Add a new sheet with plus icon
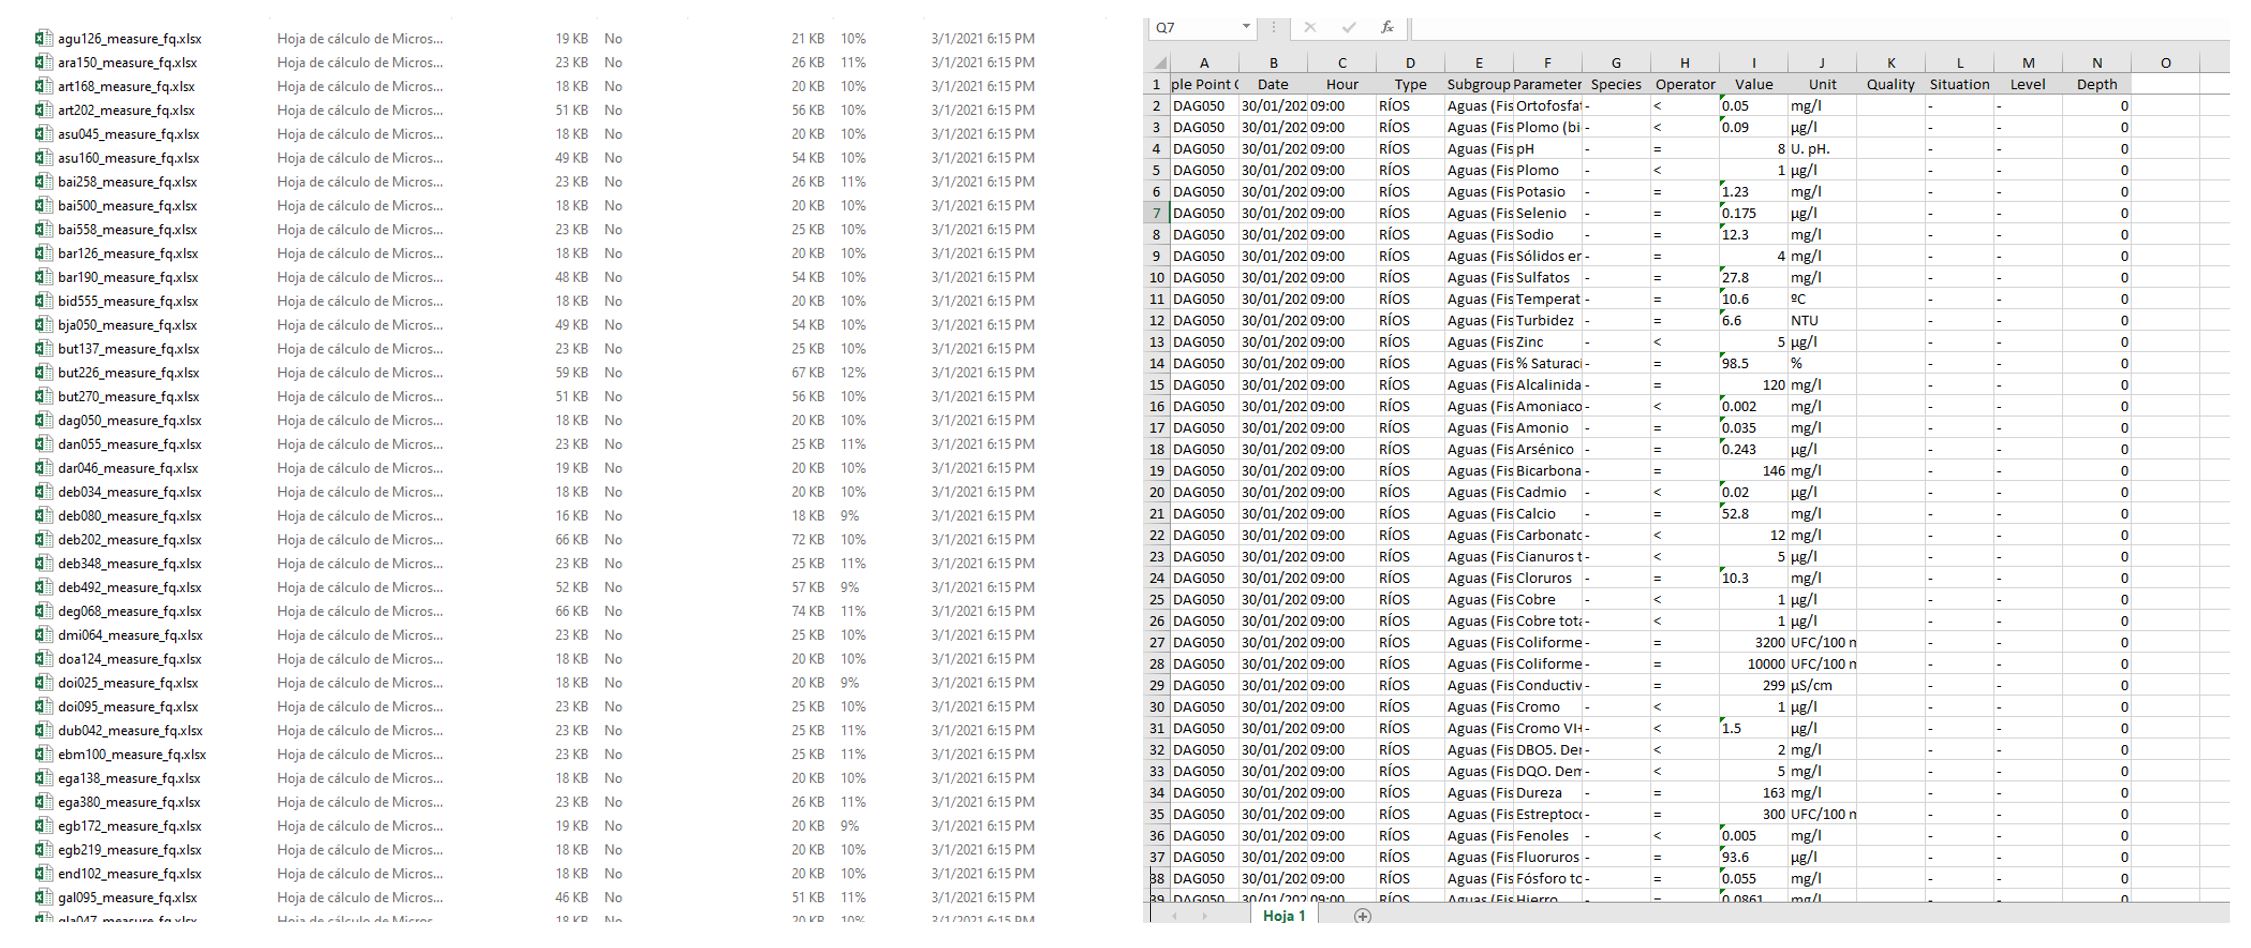Screen dimensions: 2251x948 [x=1362, y=916]
